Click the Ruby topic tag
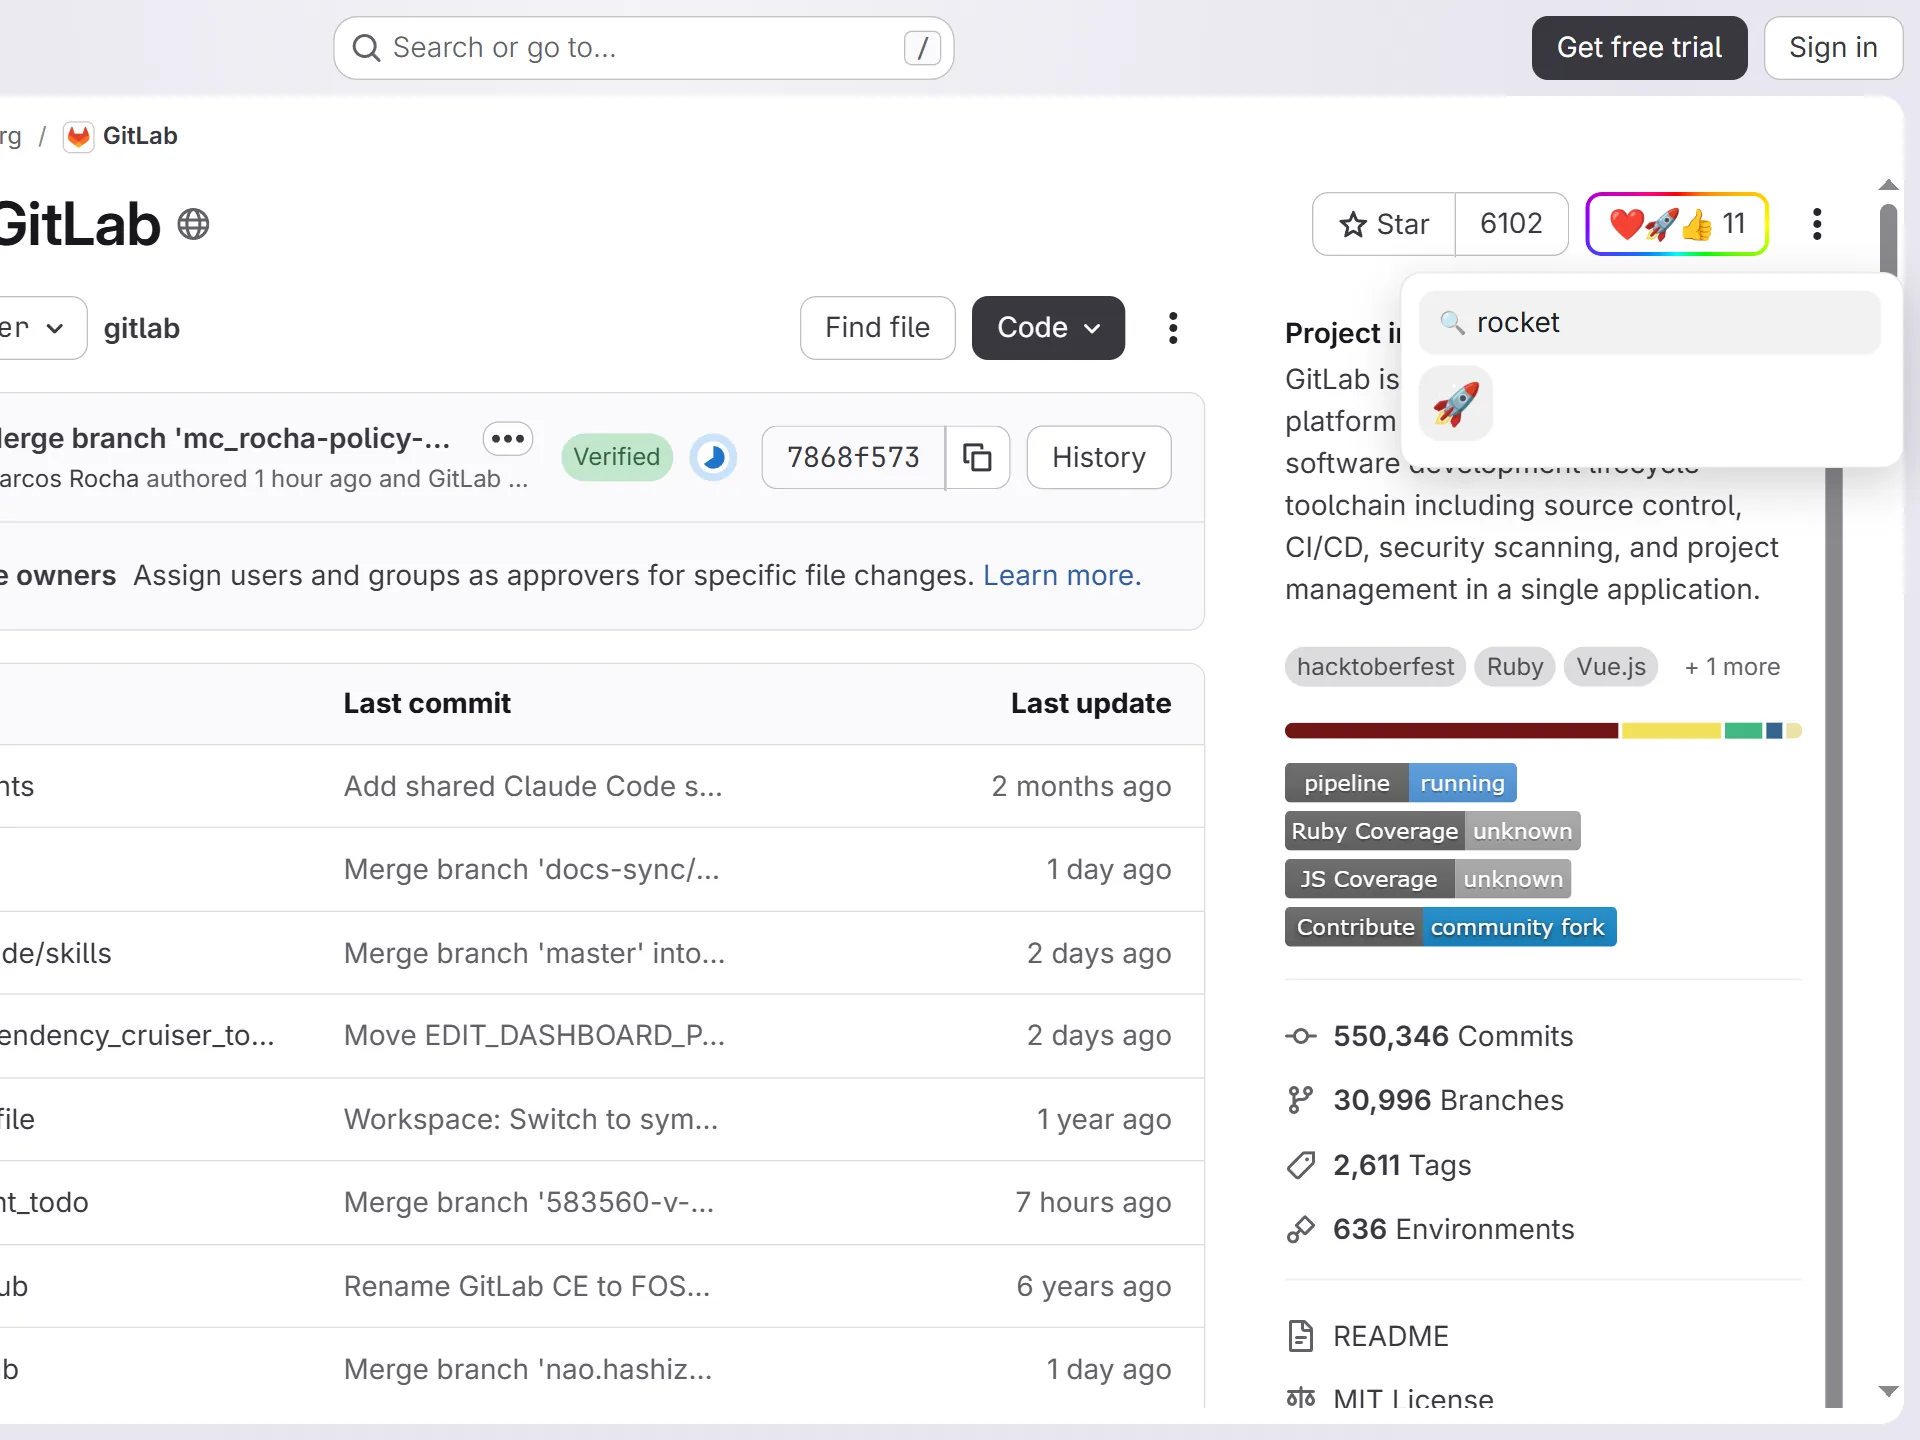1920x1440 pixels. [1515, 667]
